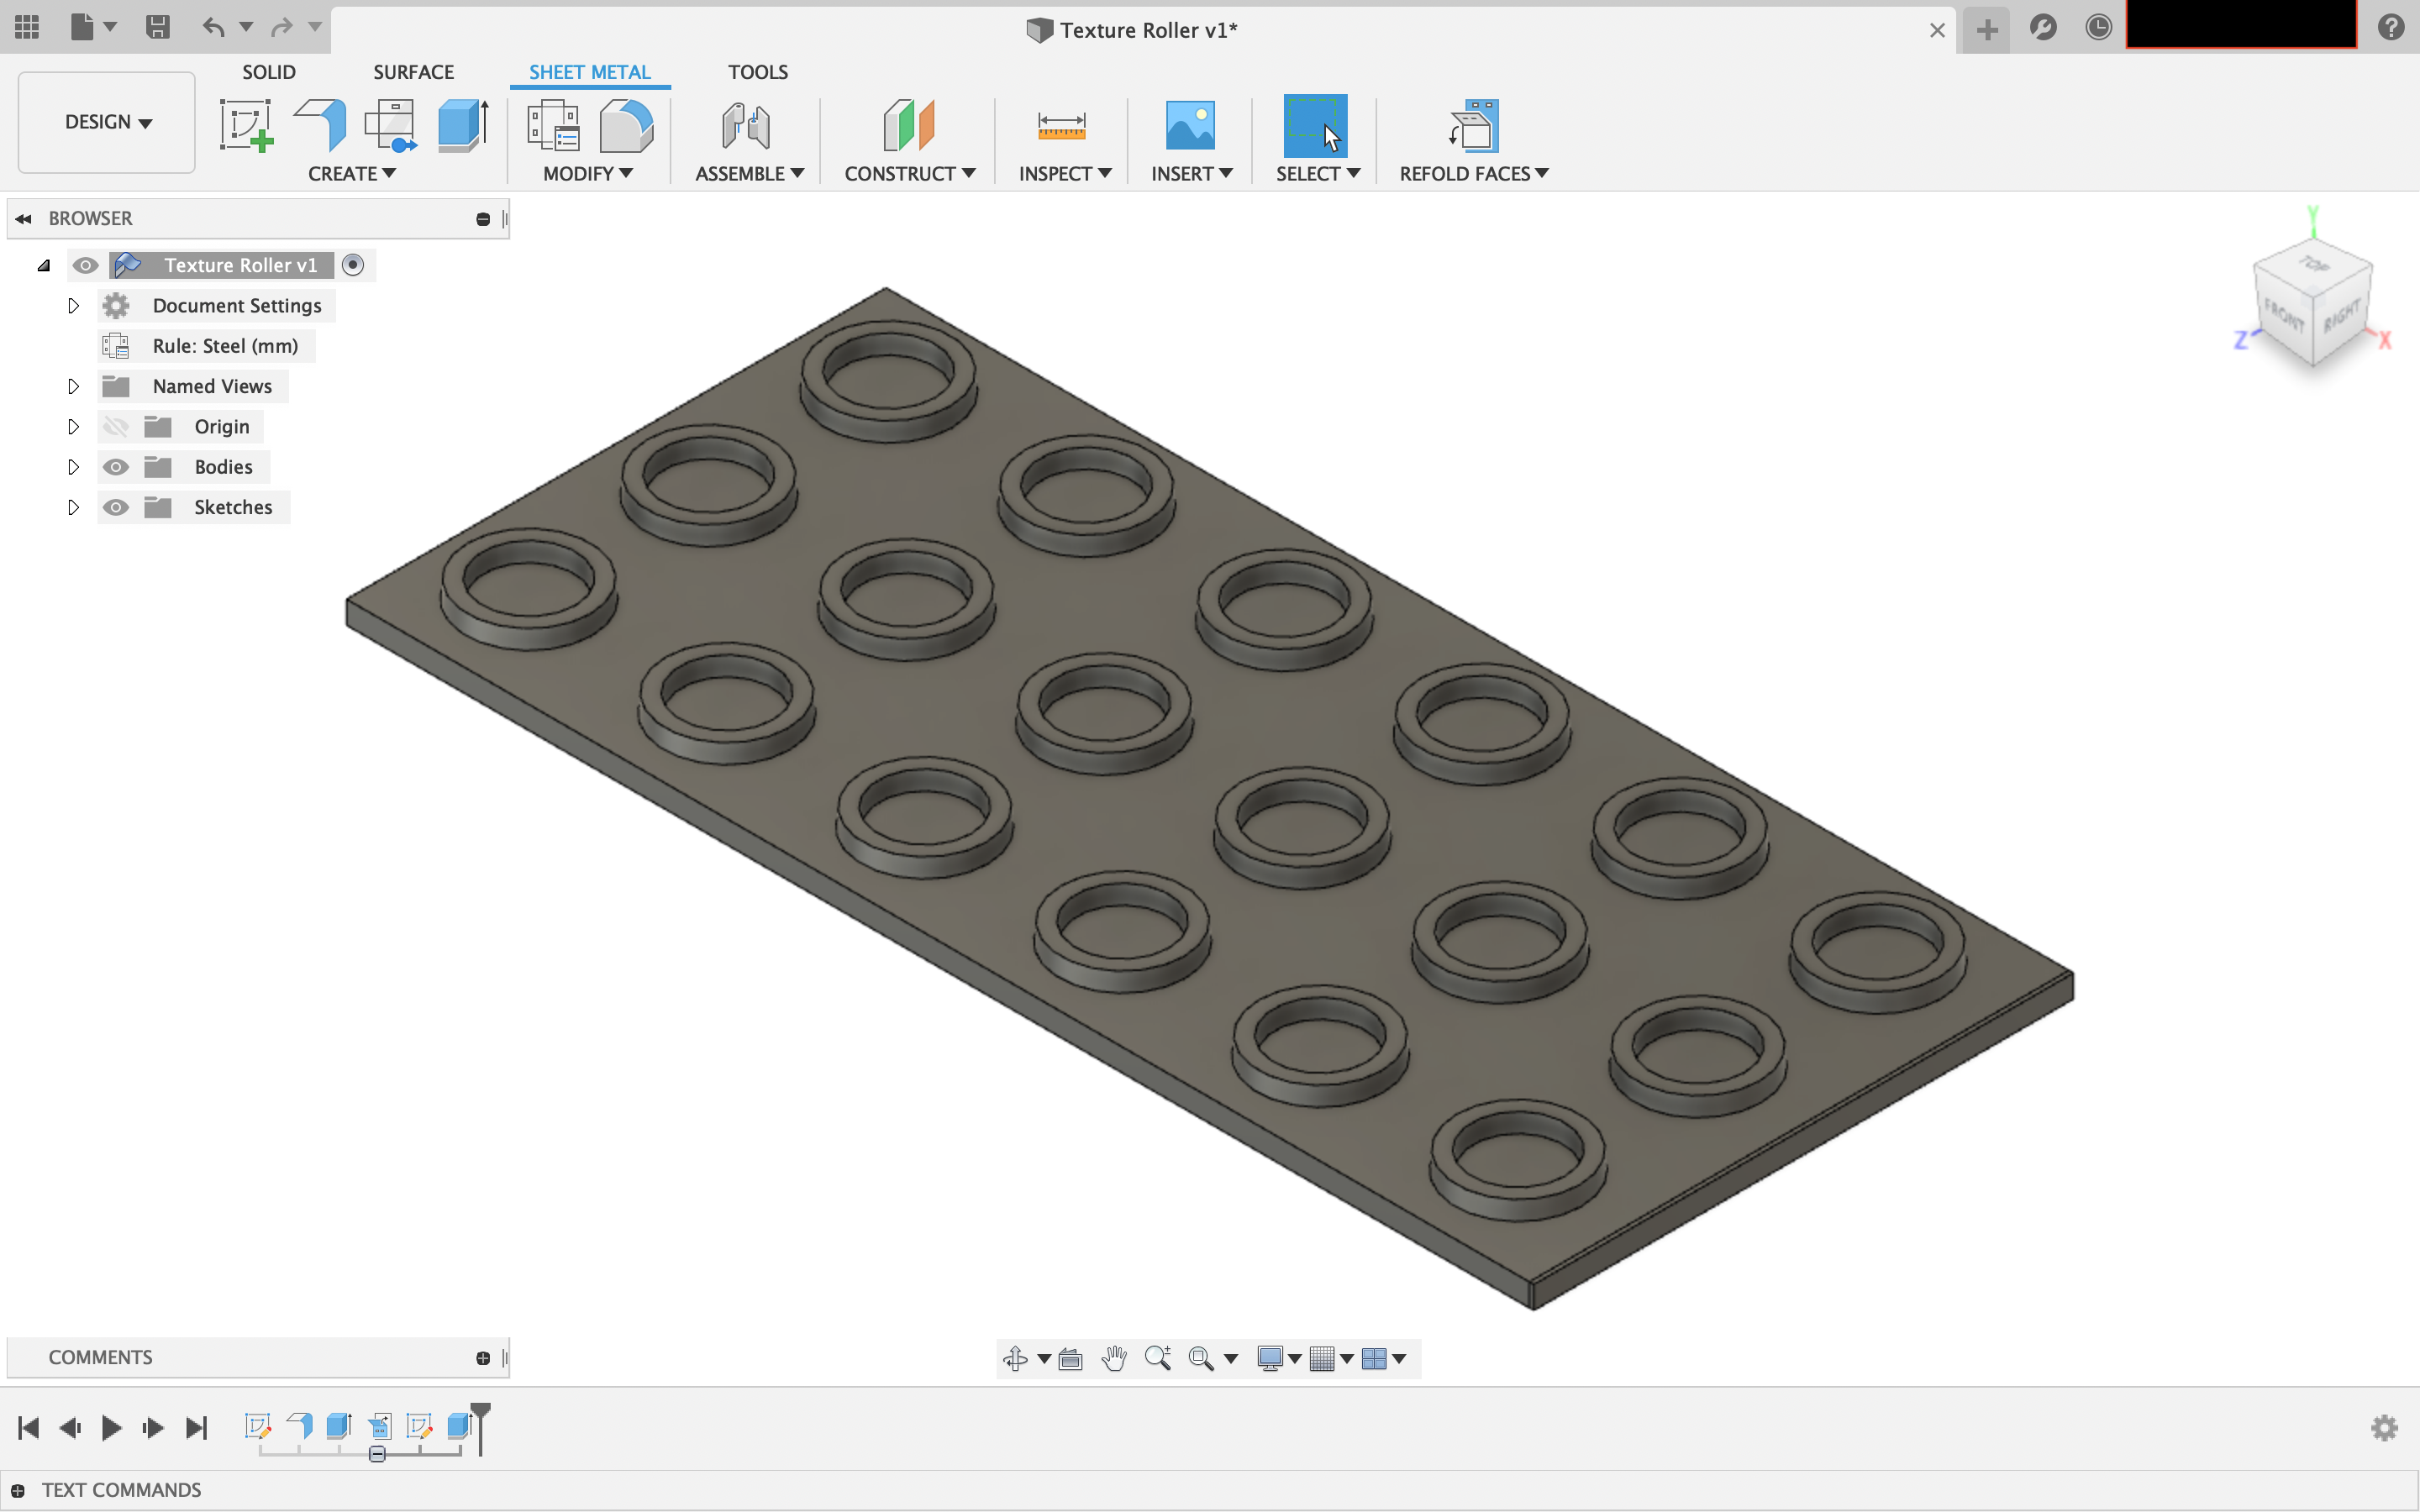Toggle visibility of Sketches folder
2420x1512 pixels.
[x=117, y=507]
